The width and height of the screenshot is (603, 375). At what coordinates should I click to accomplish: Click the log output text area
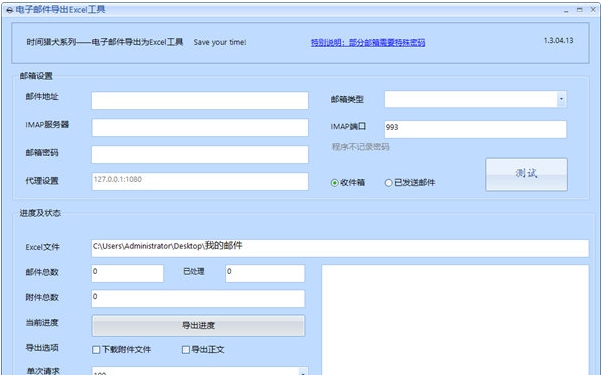pos(455,320)
